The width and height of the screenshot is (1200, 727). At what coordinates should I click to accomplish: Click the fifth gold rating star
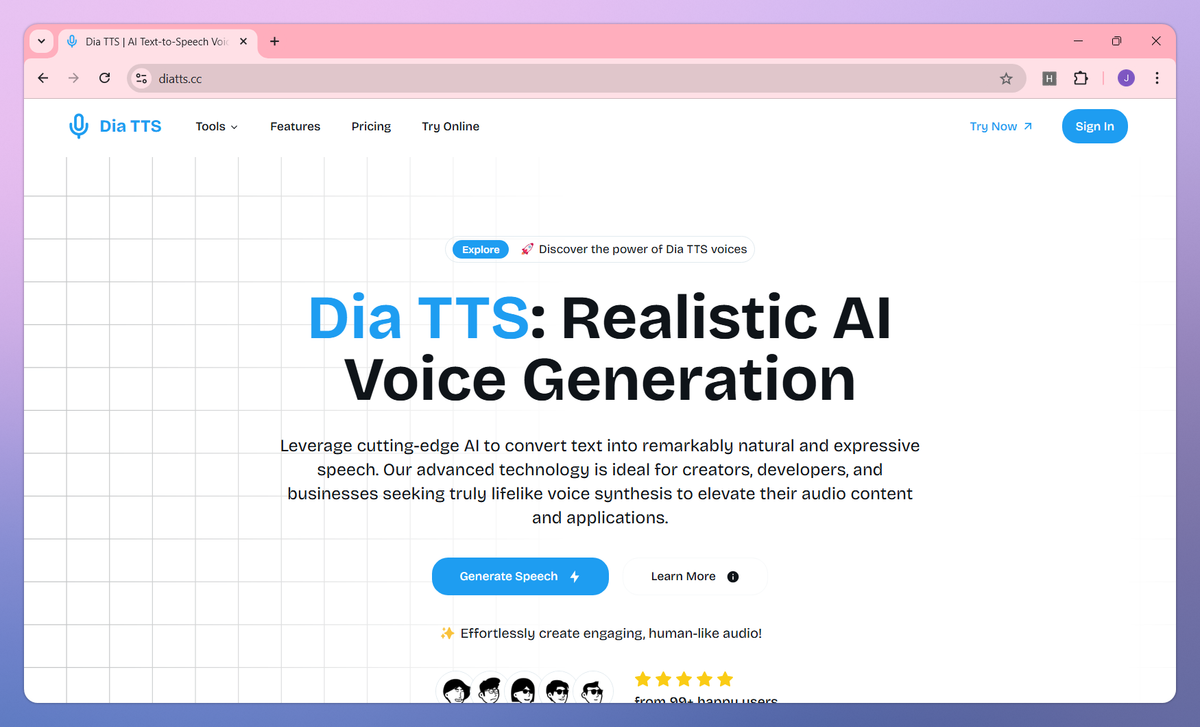point(725,679)
